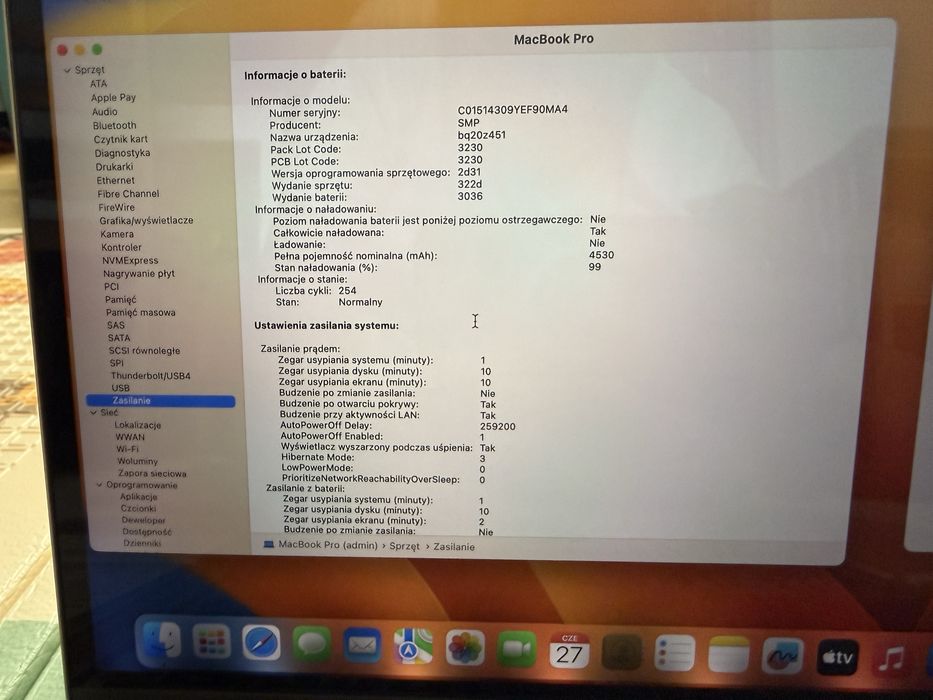Select highlighted Zasilanie sidebar item
Screen dimensions: 933x700
(161, 401)
